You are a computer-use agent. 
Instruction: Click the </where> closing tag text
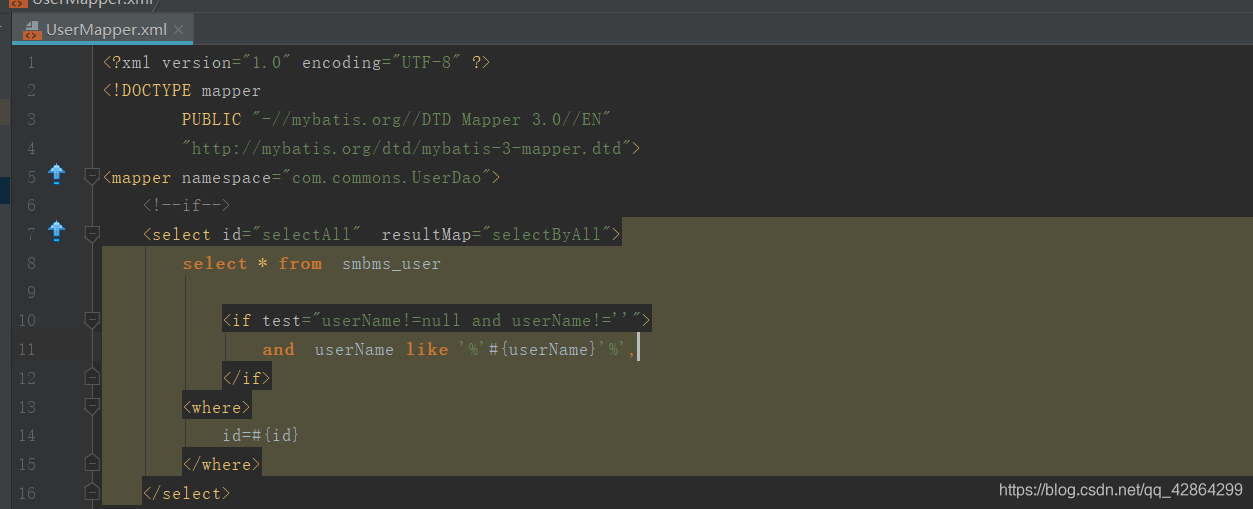(222, 464)
